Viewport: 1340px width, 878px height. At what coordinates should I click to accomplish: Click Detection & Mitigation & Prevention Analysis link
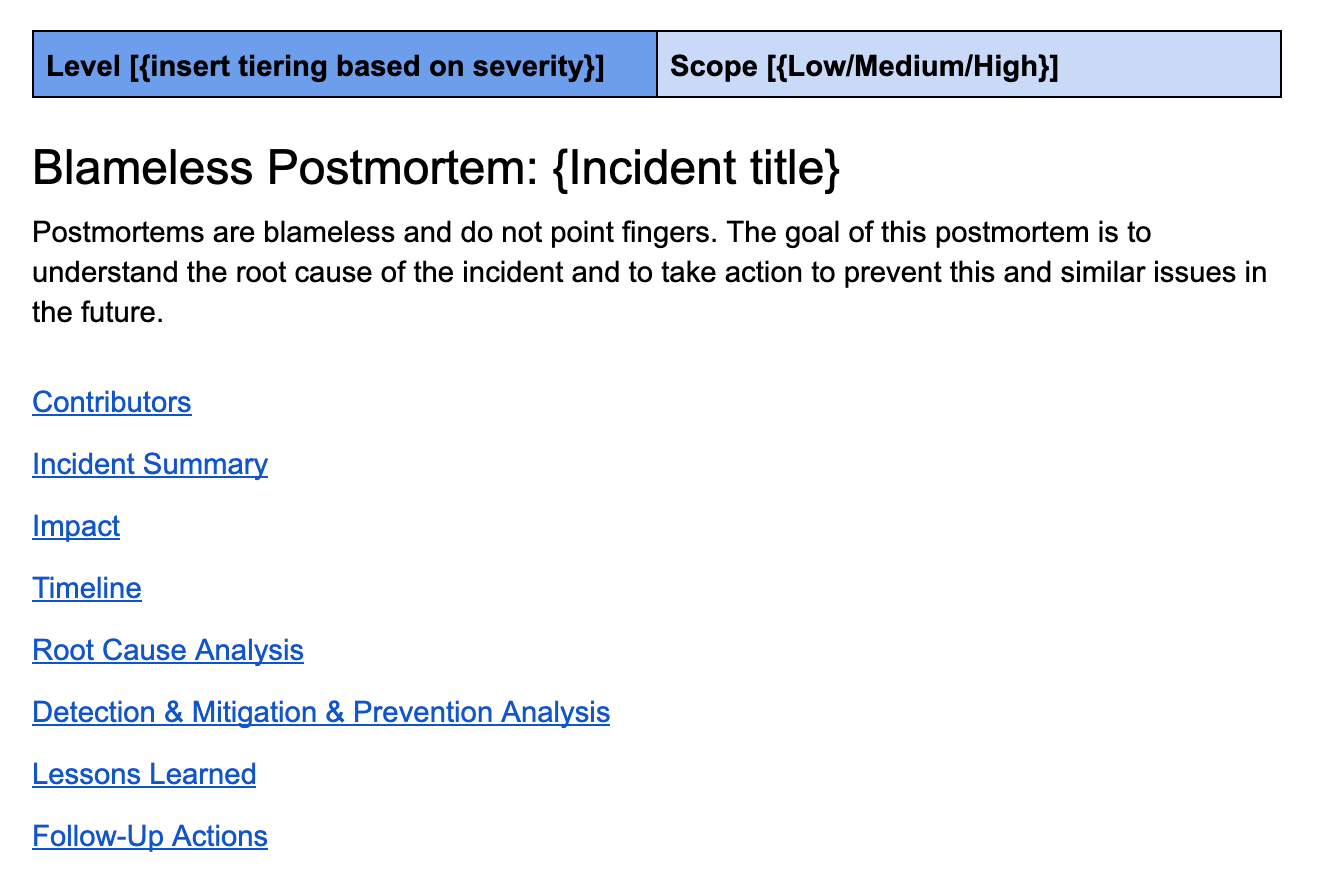tap(321, 712)
